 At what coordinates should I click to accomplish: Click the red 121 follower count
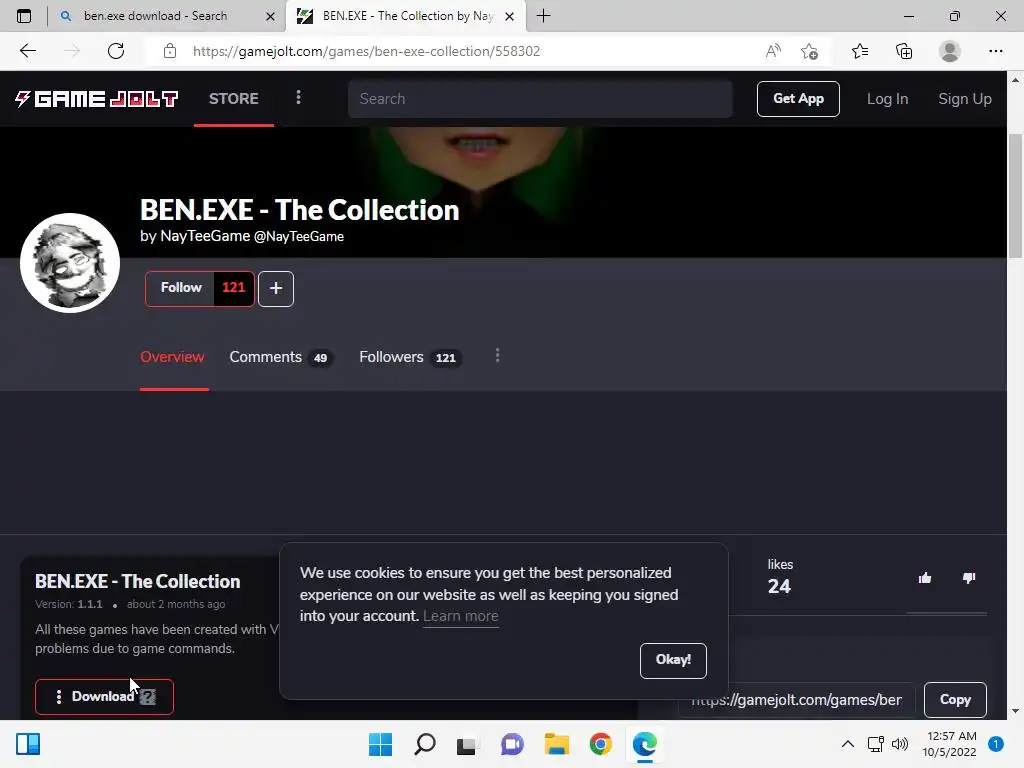tap(234, 288)
